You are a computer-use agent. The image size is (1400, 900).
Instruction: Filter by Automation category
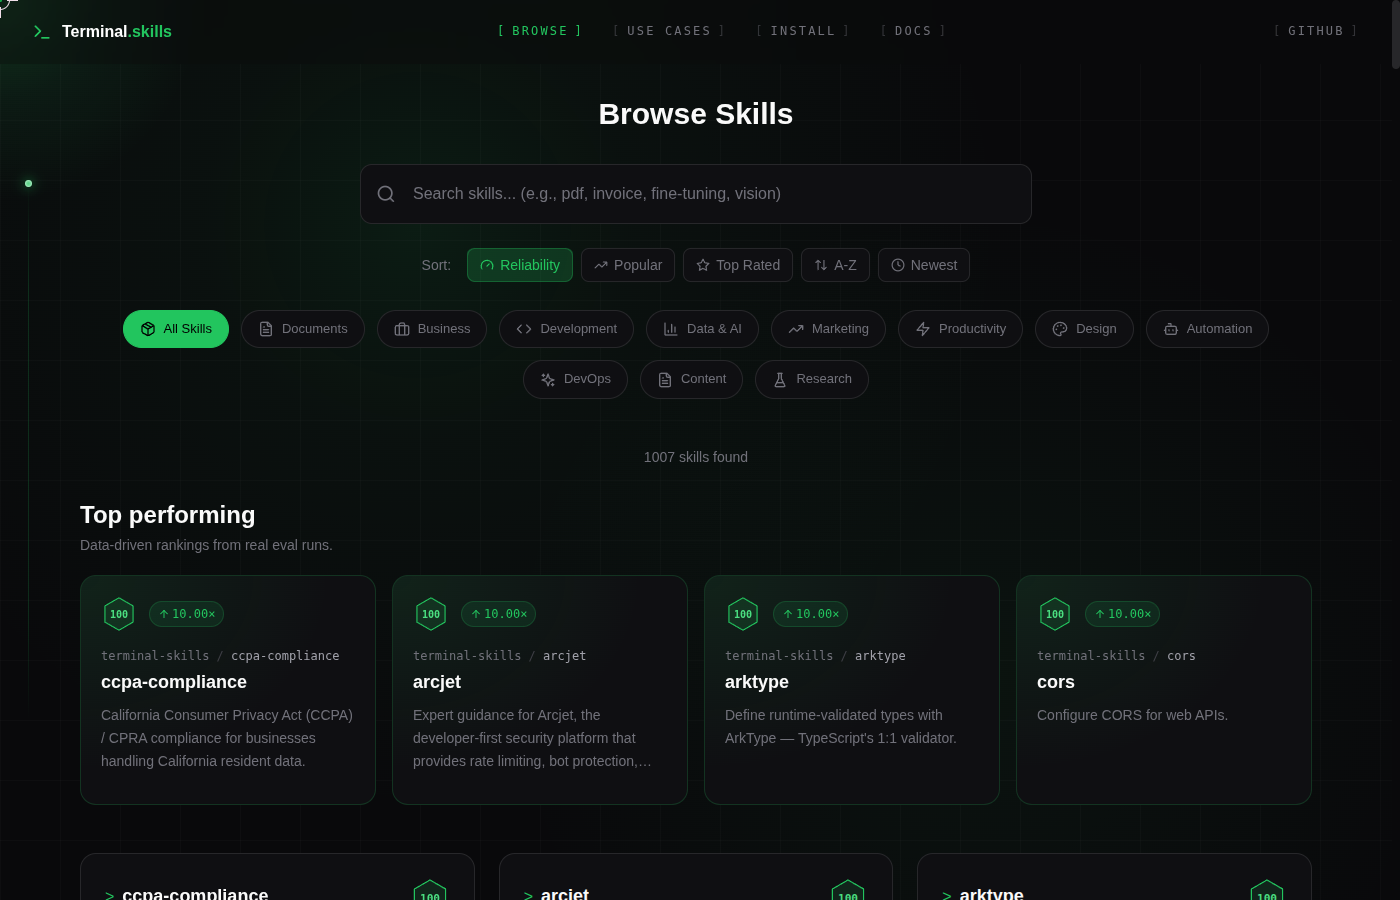tap(1207, 329)
